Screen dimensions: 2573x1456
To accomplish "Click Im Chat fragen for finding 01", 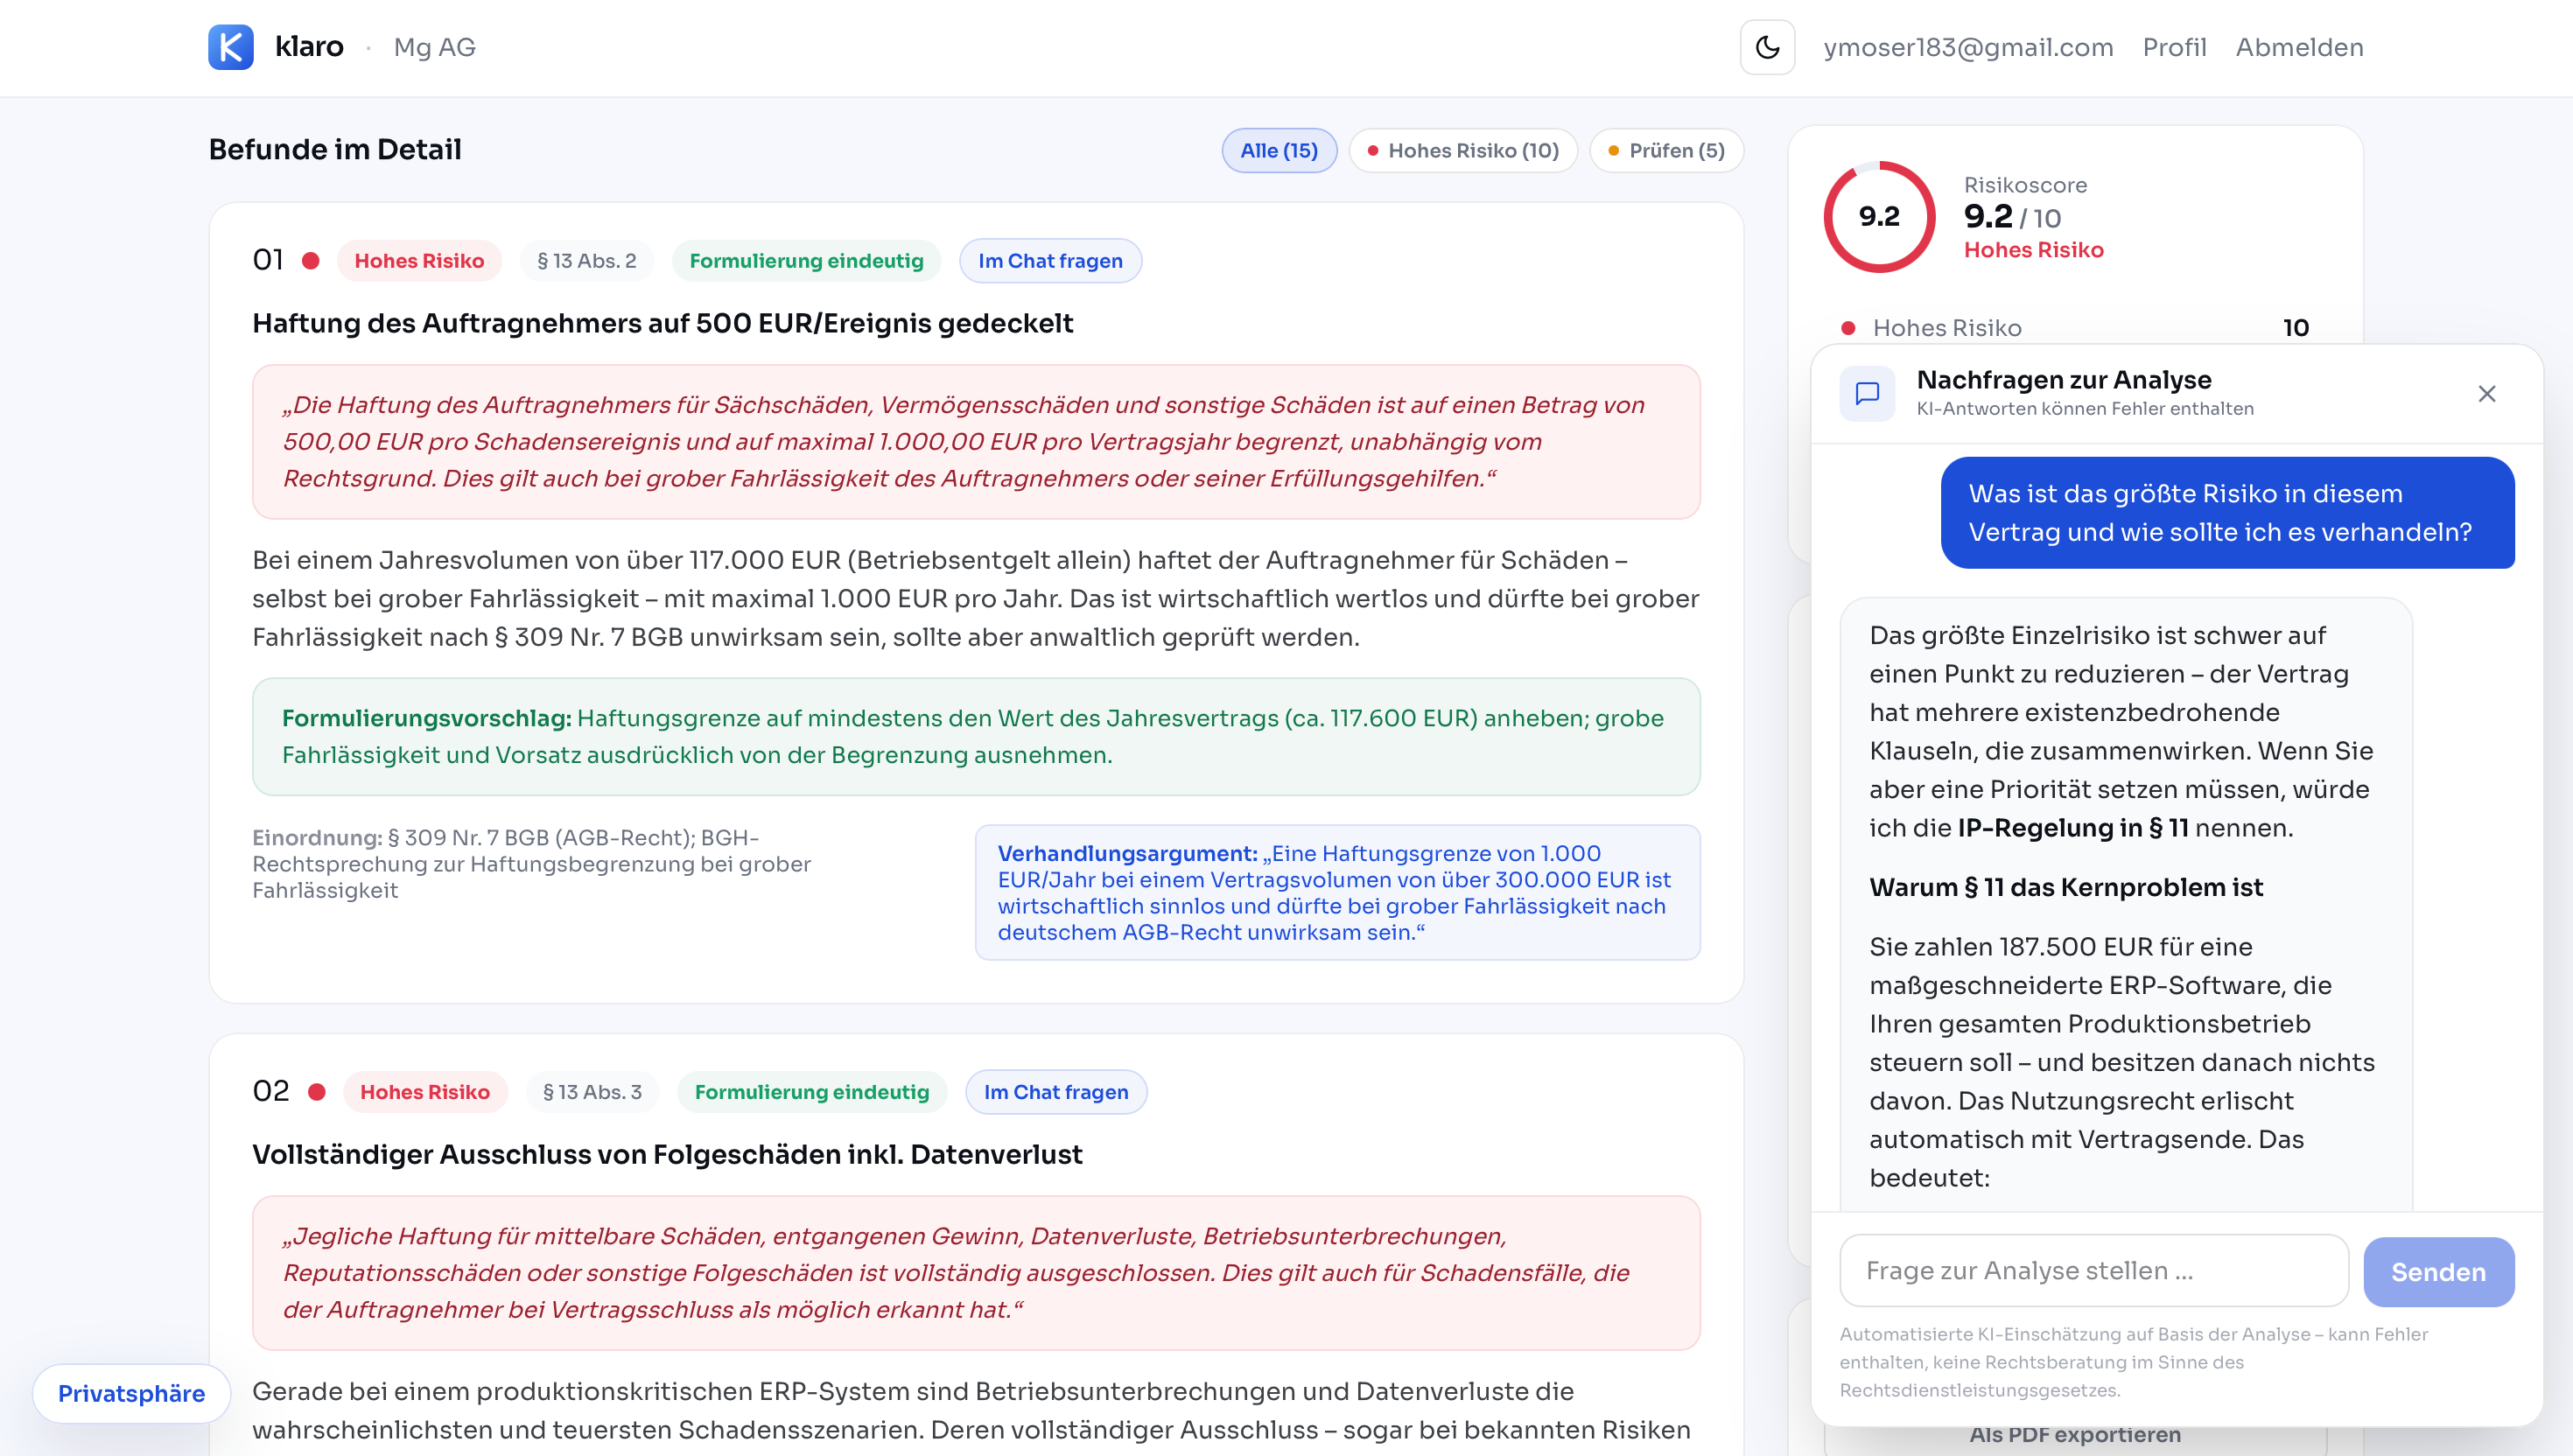I will [x=1050, y=261].
